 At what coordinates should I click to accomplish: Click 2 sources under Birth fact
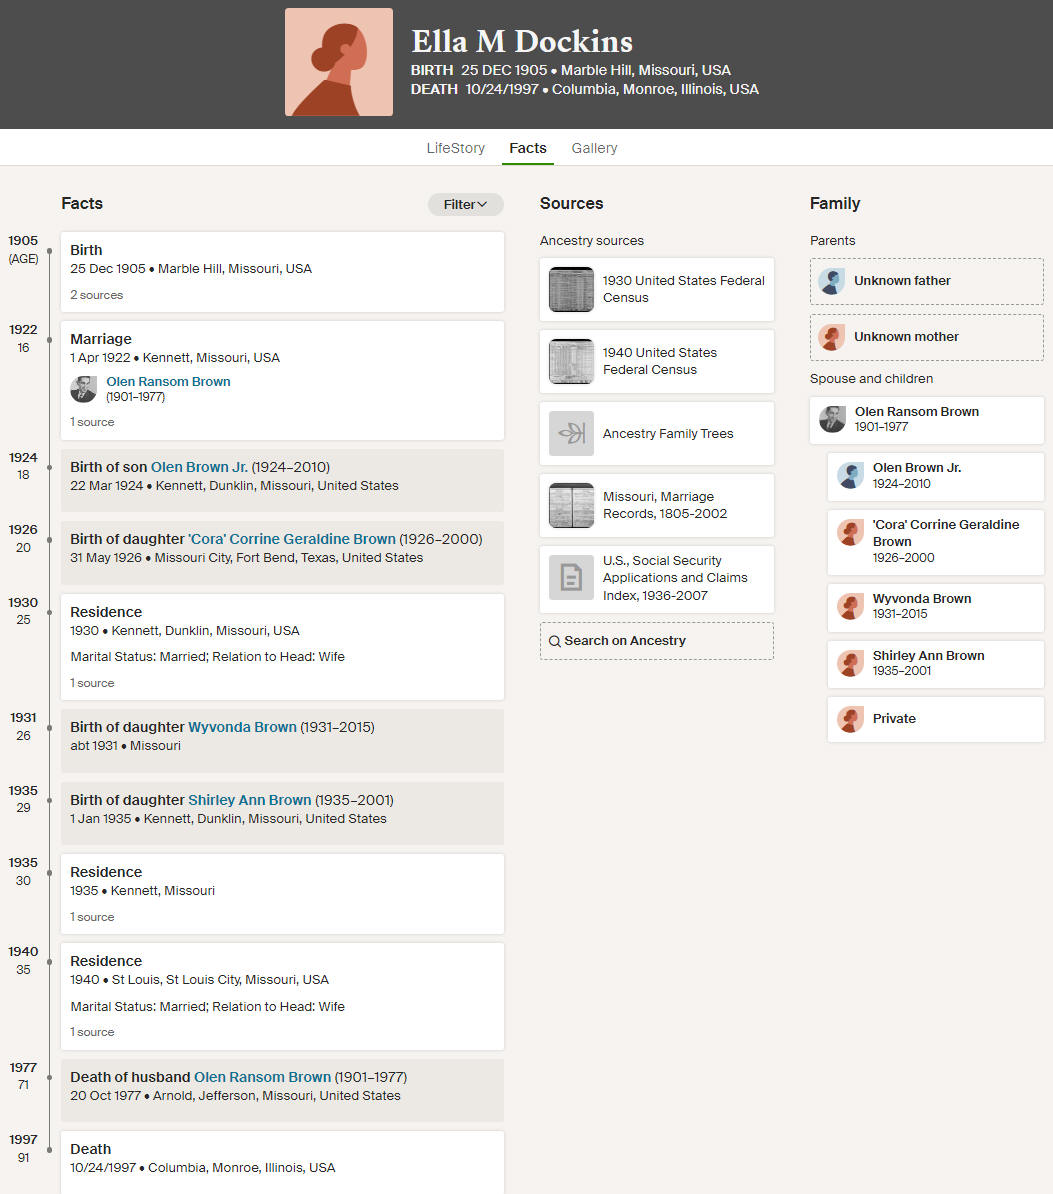point(97,295)
